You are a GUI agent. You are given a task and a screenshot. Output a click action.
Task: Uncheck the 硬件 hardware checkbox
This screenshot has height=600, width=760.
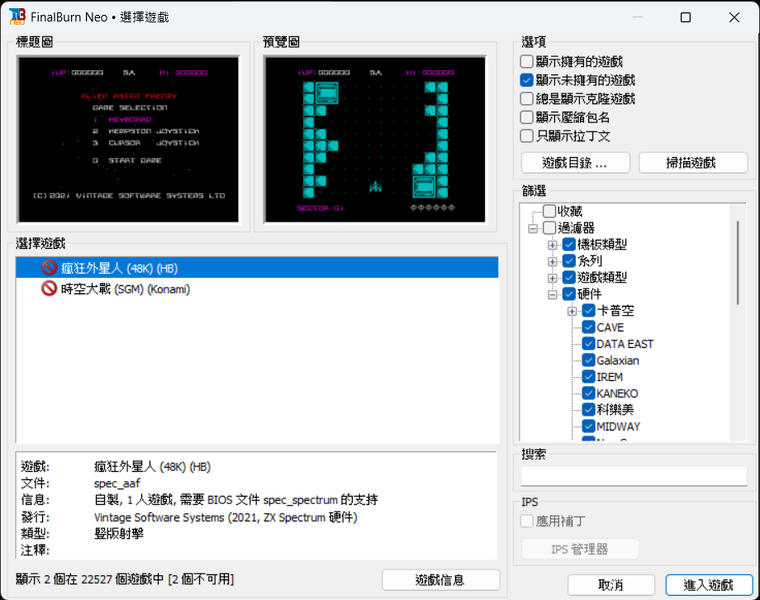569,294
